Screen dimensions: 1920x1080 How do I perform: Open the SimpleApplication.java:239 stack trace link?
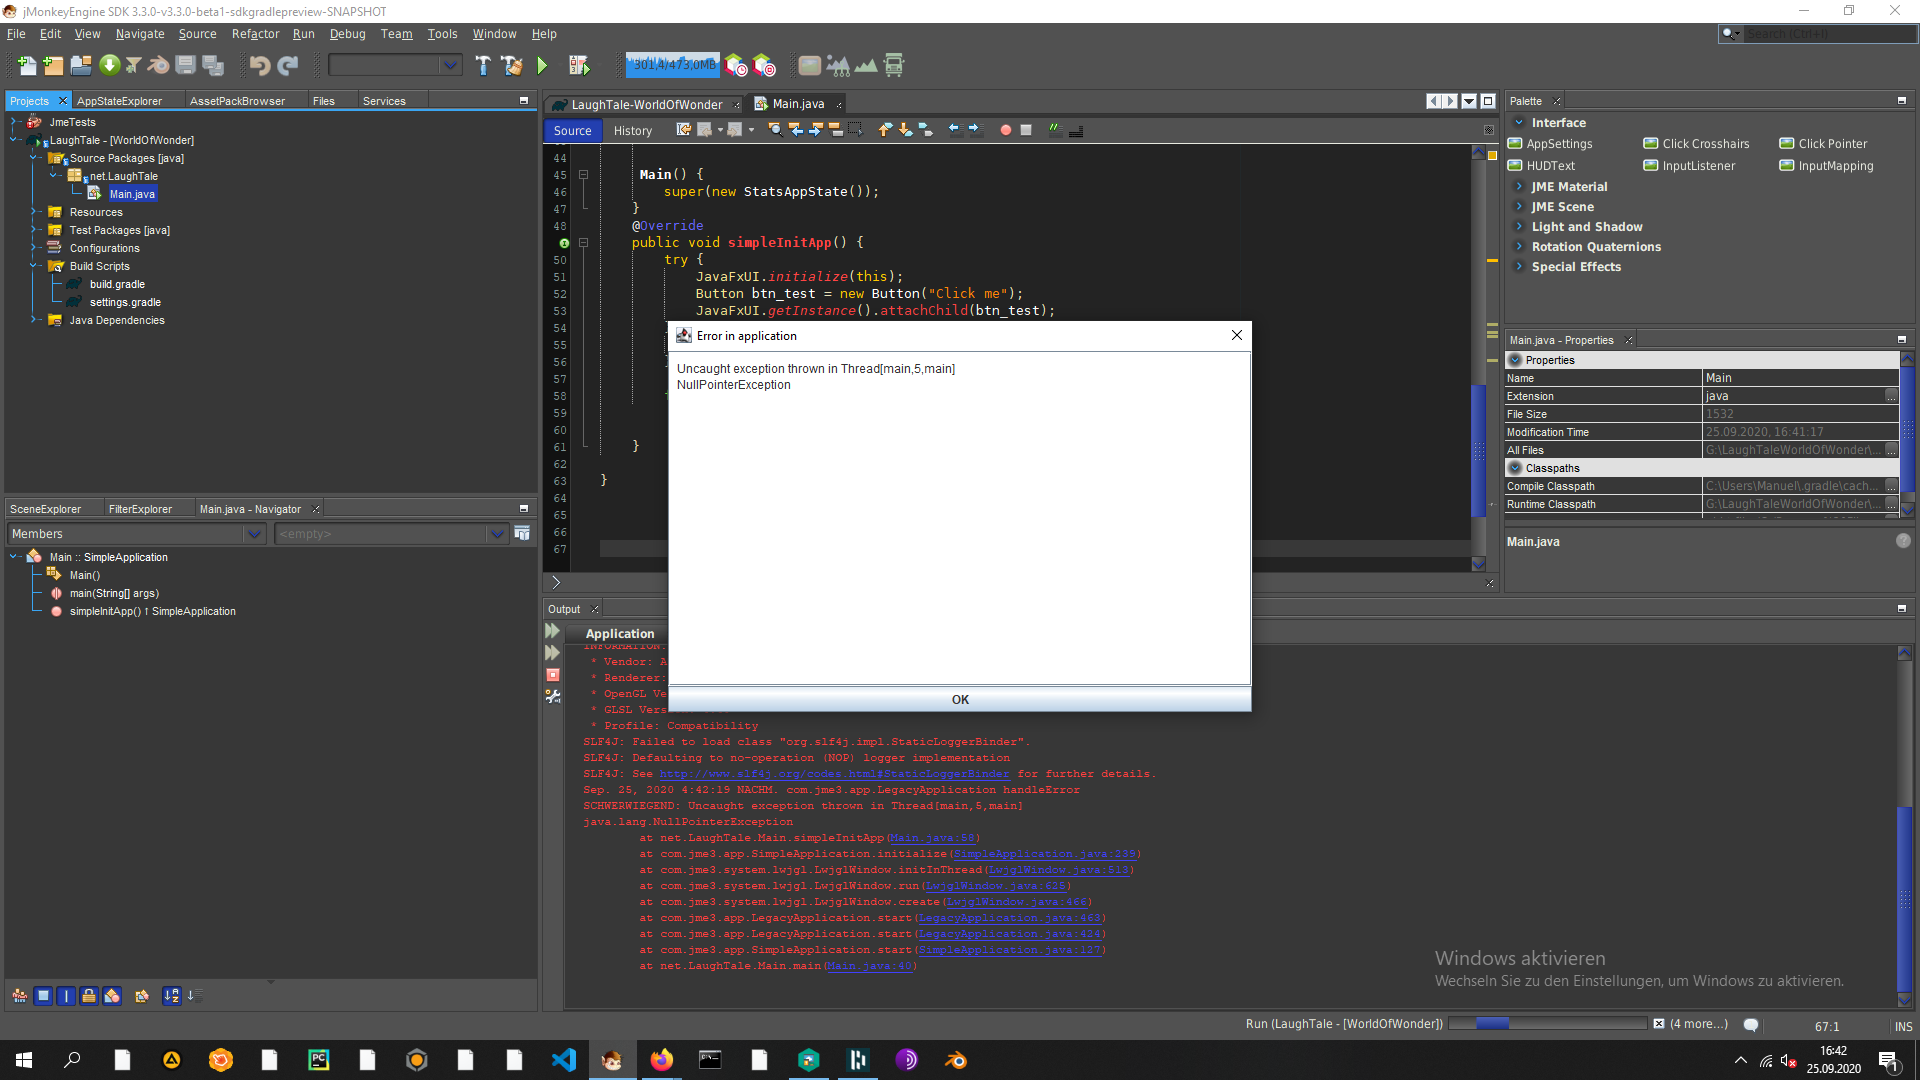tap(1044, 854)
